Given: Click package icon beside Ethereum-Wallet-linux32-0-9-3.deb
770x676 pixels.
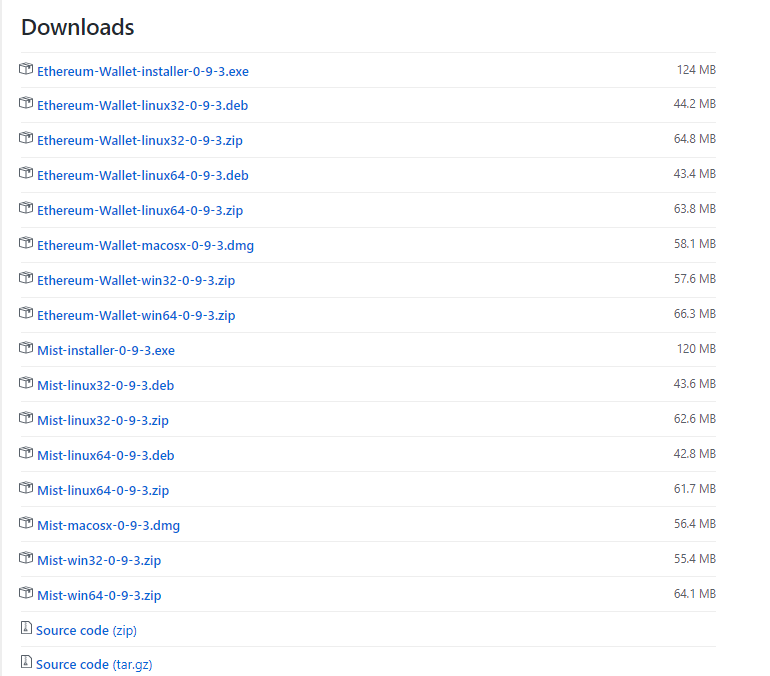Looking at the screenshot, I should [26, 103].
